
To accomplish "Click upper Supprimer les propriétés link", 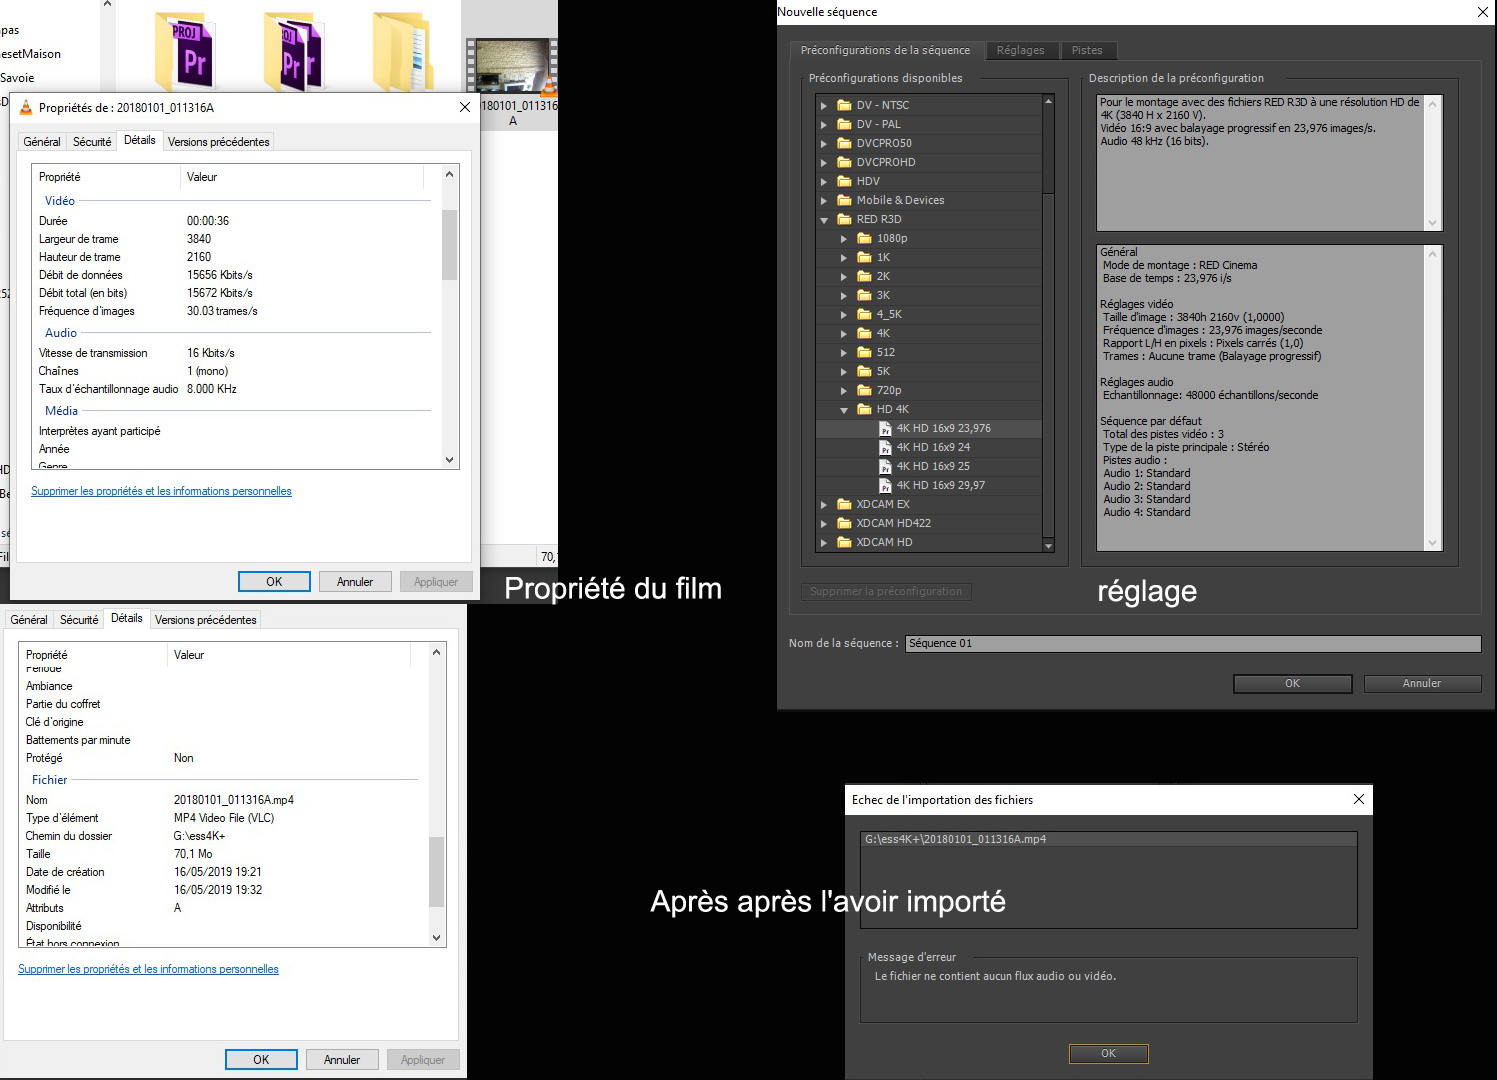I will coord(161,491).
